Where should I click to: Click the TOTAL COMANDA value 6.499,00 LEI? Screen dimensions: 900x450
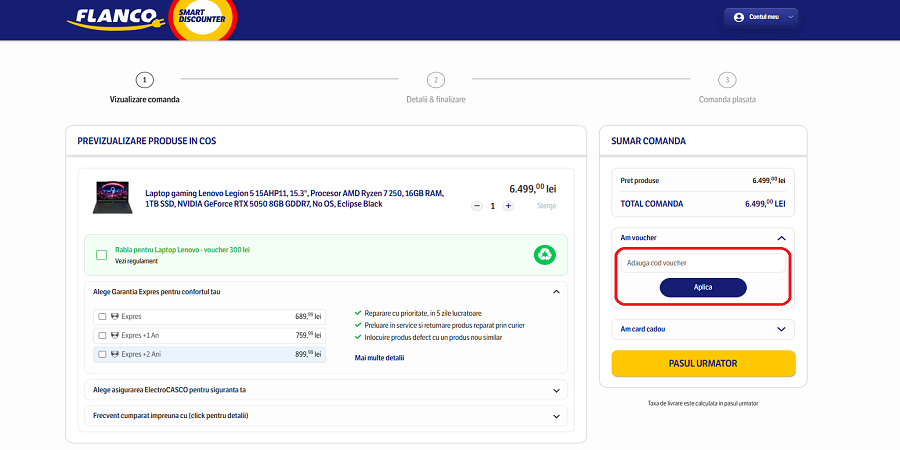pyautogui.click(x=765, y=203)
